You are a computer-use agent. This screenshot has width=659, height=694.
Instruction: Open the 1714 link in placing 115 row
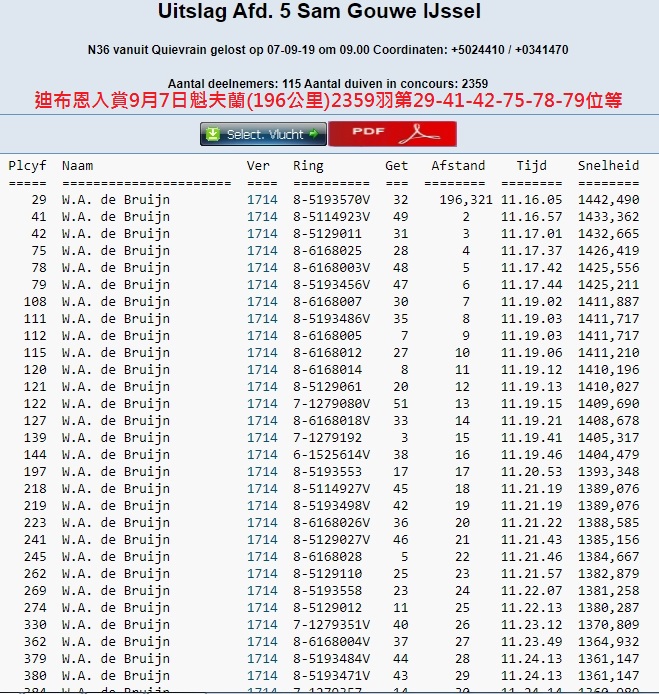click(262, 353)
